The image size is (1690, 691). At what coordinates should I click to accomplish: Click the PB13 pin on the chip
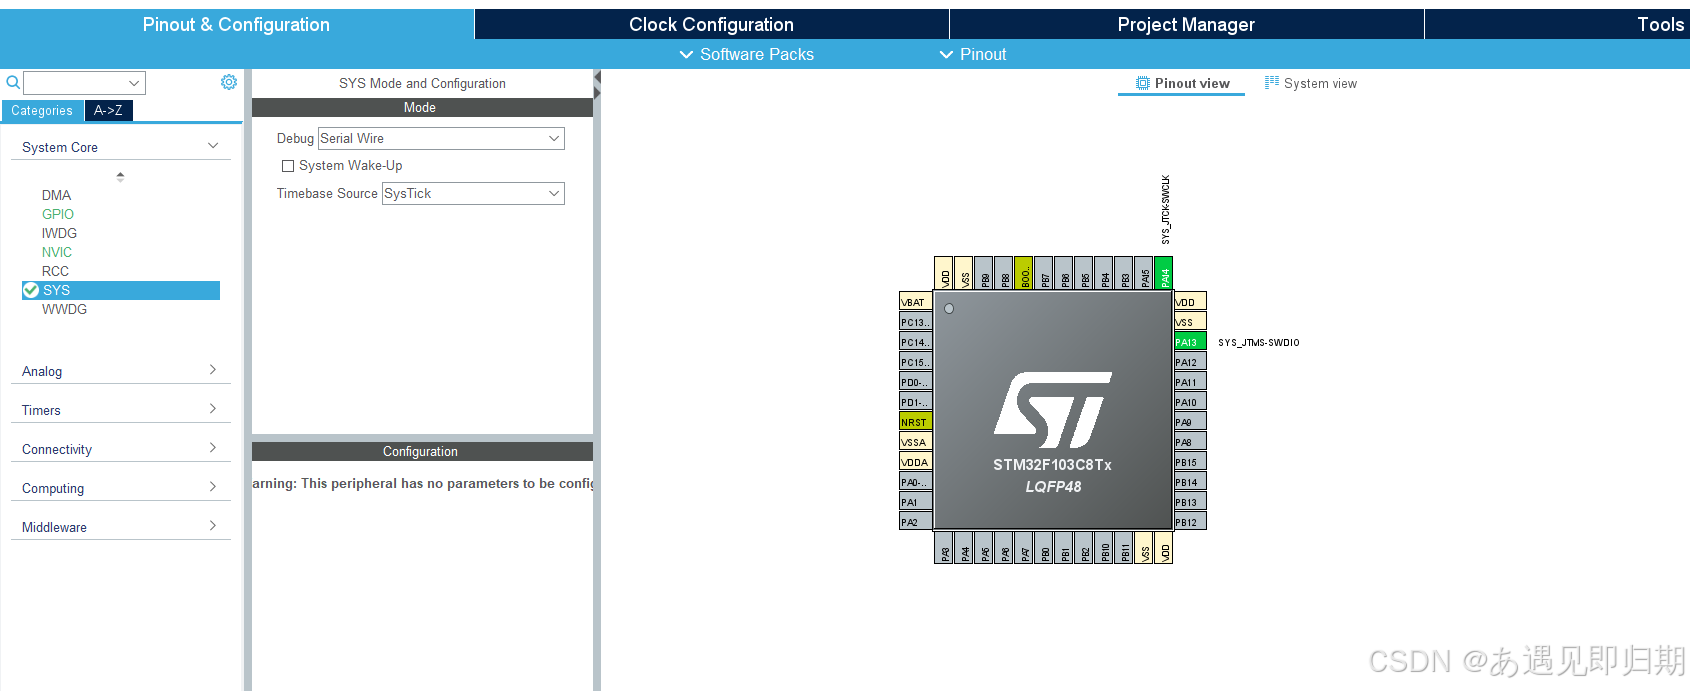(x=1190, y=502)
